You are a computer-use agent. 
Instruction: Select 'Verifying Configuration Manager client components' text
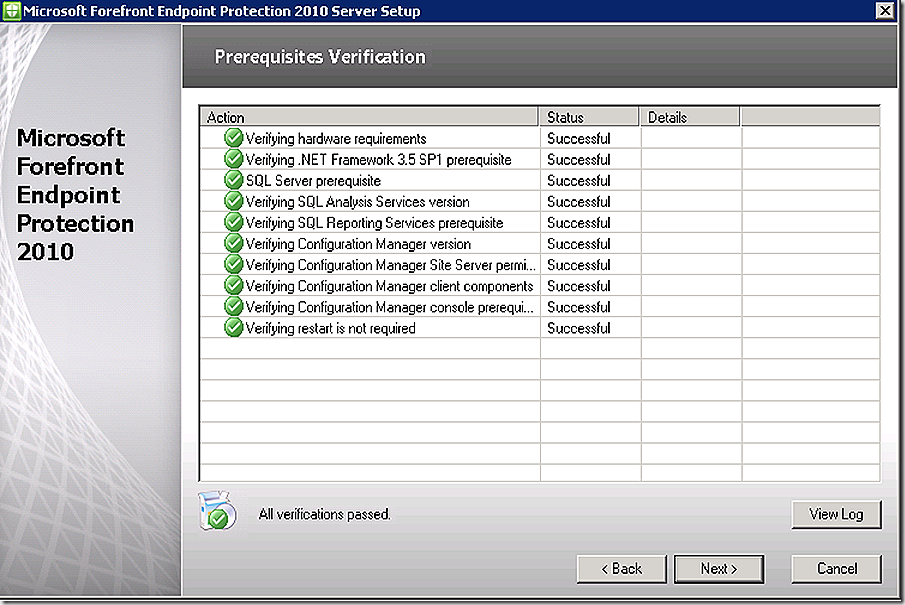tap(390, 286)
